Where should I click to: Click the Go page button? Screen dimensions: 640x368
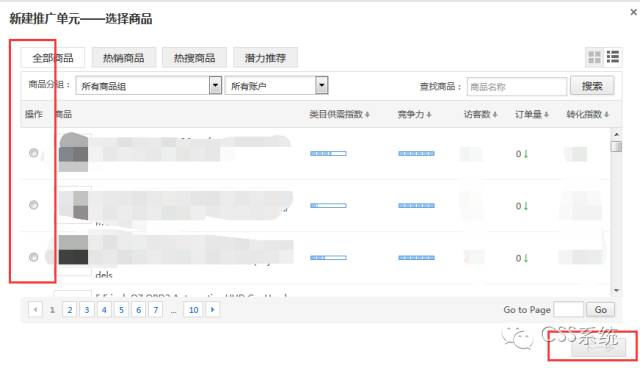600,310
